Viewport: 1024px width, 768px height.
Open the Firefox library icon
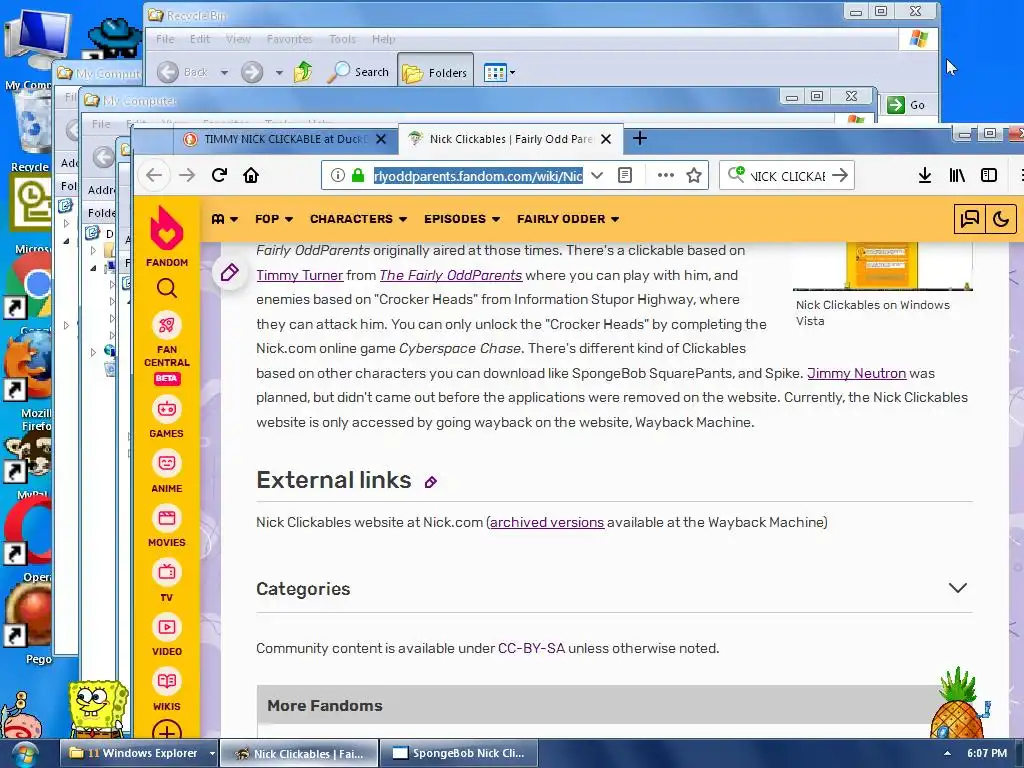pos(957,175)
